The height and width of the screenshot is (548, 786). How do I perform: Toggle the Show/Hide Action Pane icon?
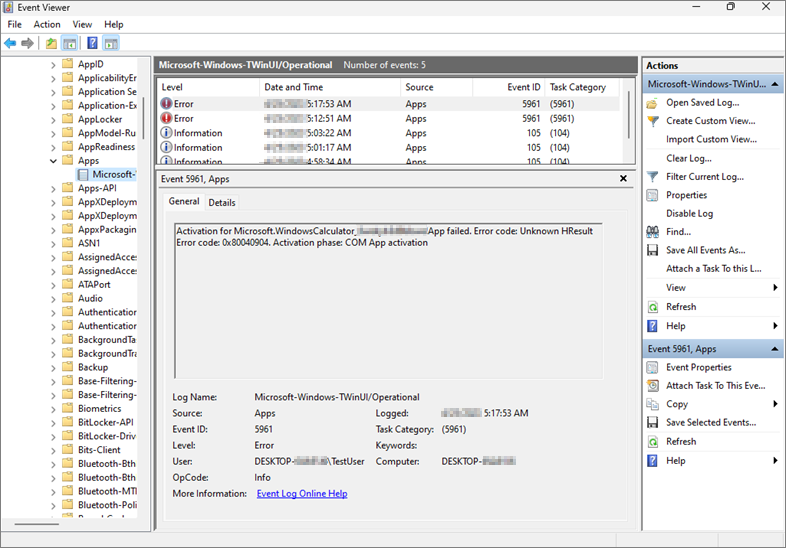coord(111,44)
